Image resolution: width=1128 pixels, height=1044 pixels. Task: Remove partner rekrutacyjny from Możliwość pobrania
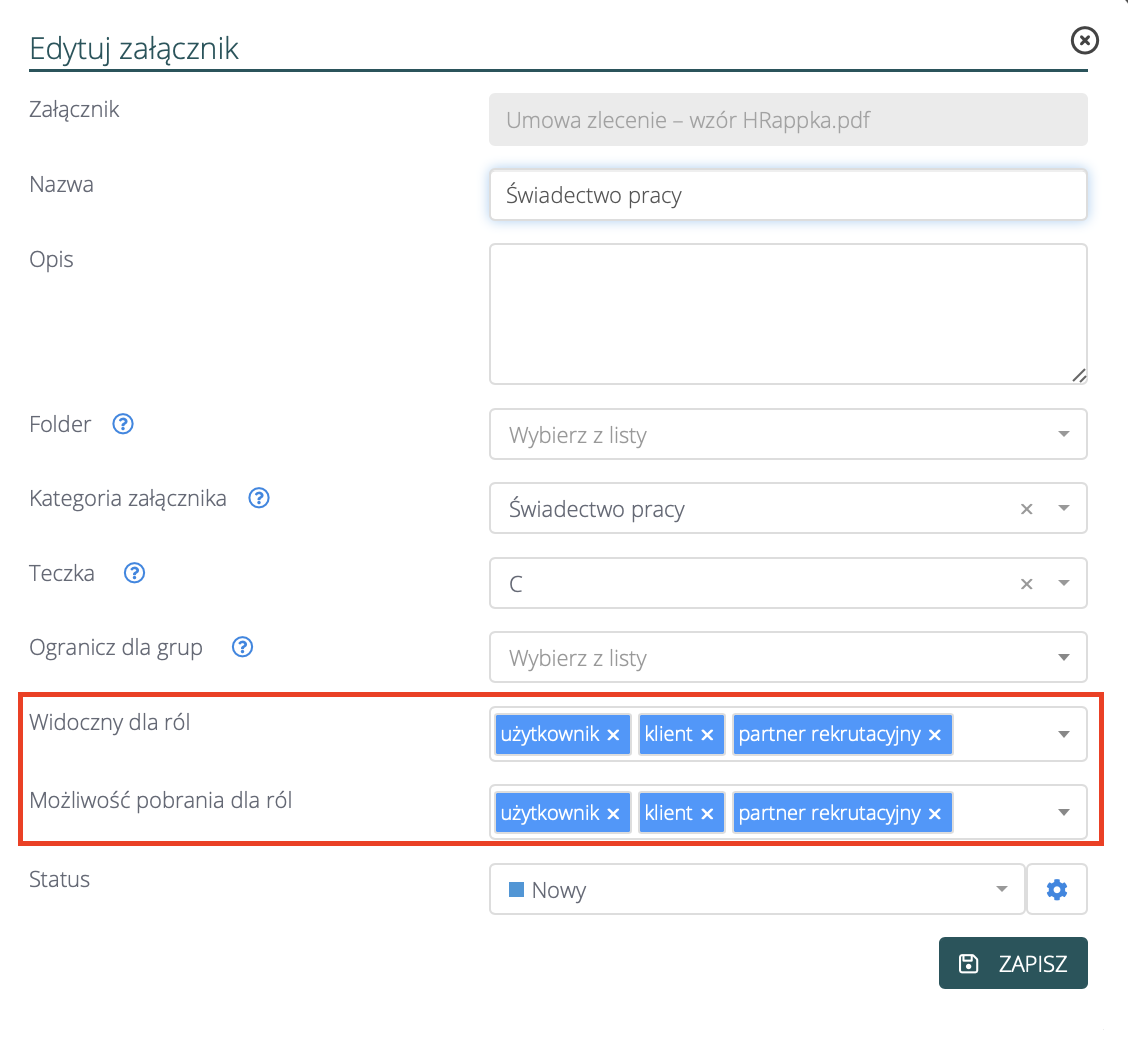(935, 813)
